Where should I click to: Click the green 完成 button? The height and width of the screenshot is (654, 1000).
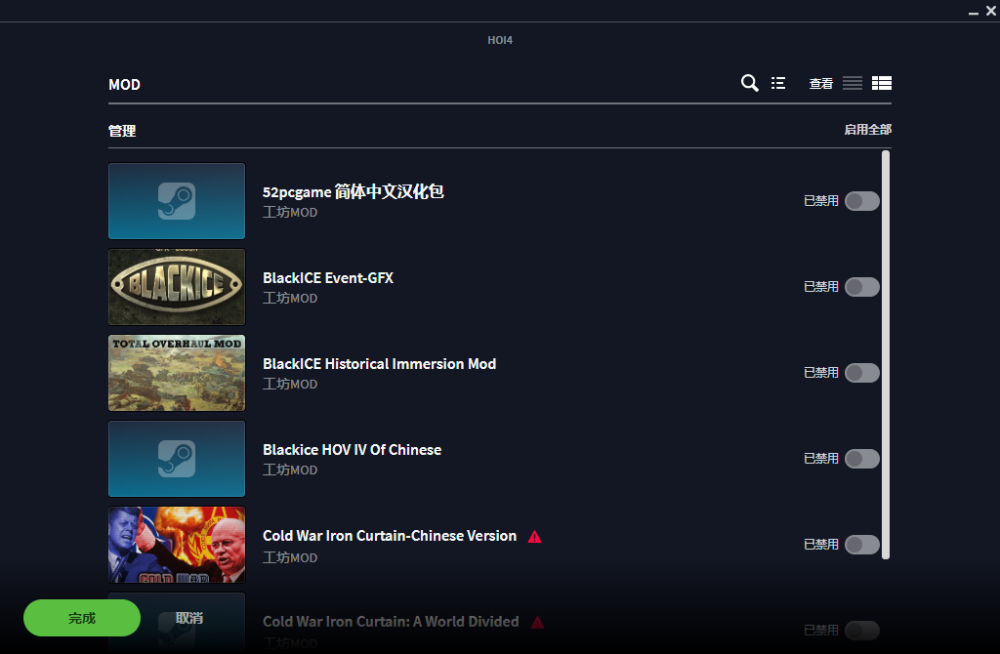[82, 618]
